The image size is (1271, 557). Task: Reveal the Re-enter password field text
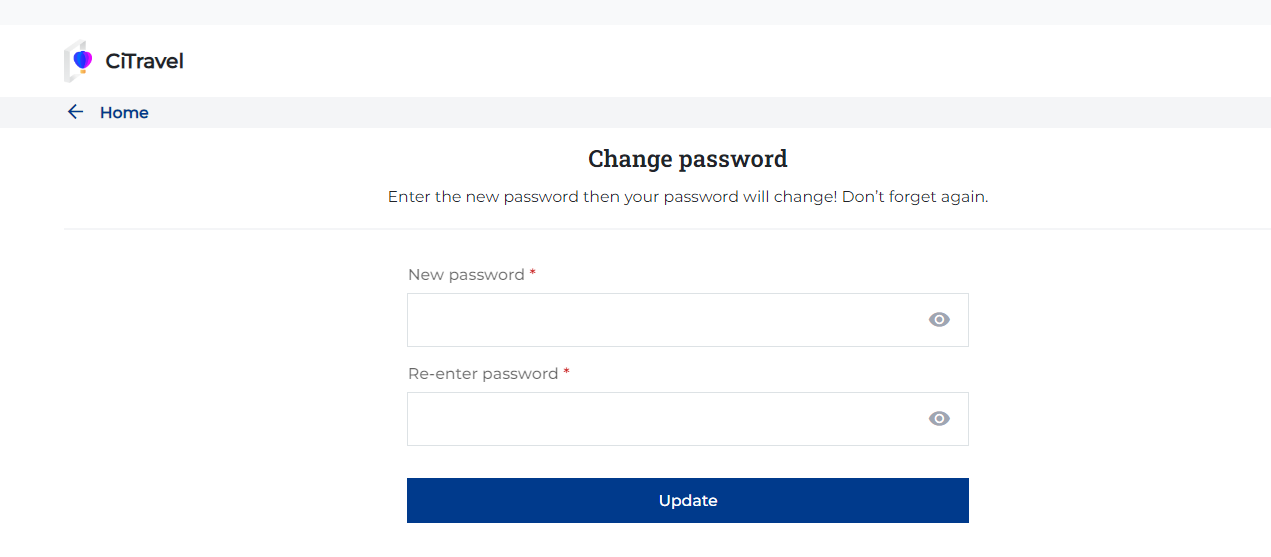pyautogui.click(x=939, y=419)
